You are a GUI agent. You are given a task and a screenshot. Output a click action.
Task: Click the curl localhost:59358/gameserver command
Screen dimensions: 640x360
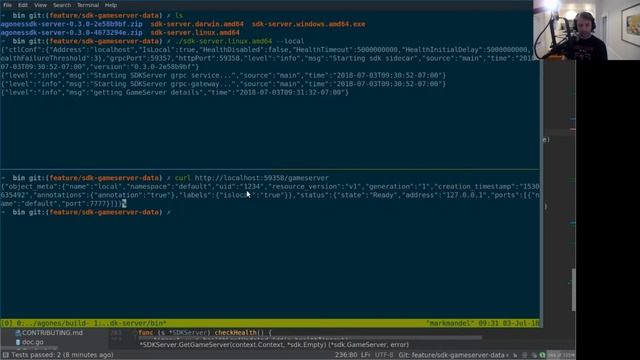pyautogui.click(x=251, y=178)
